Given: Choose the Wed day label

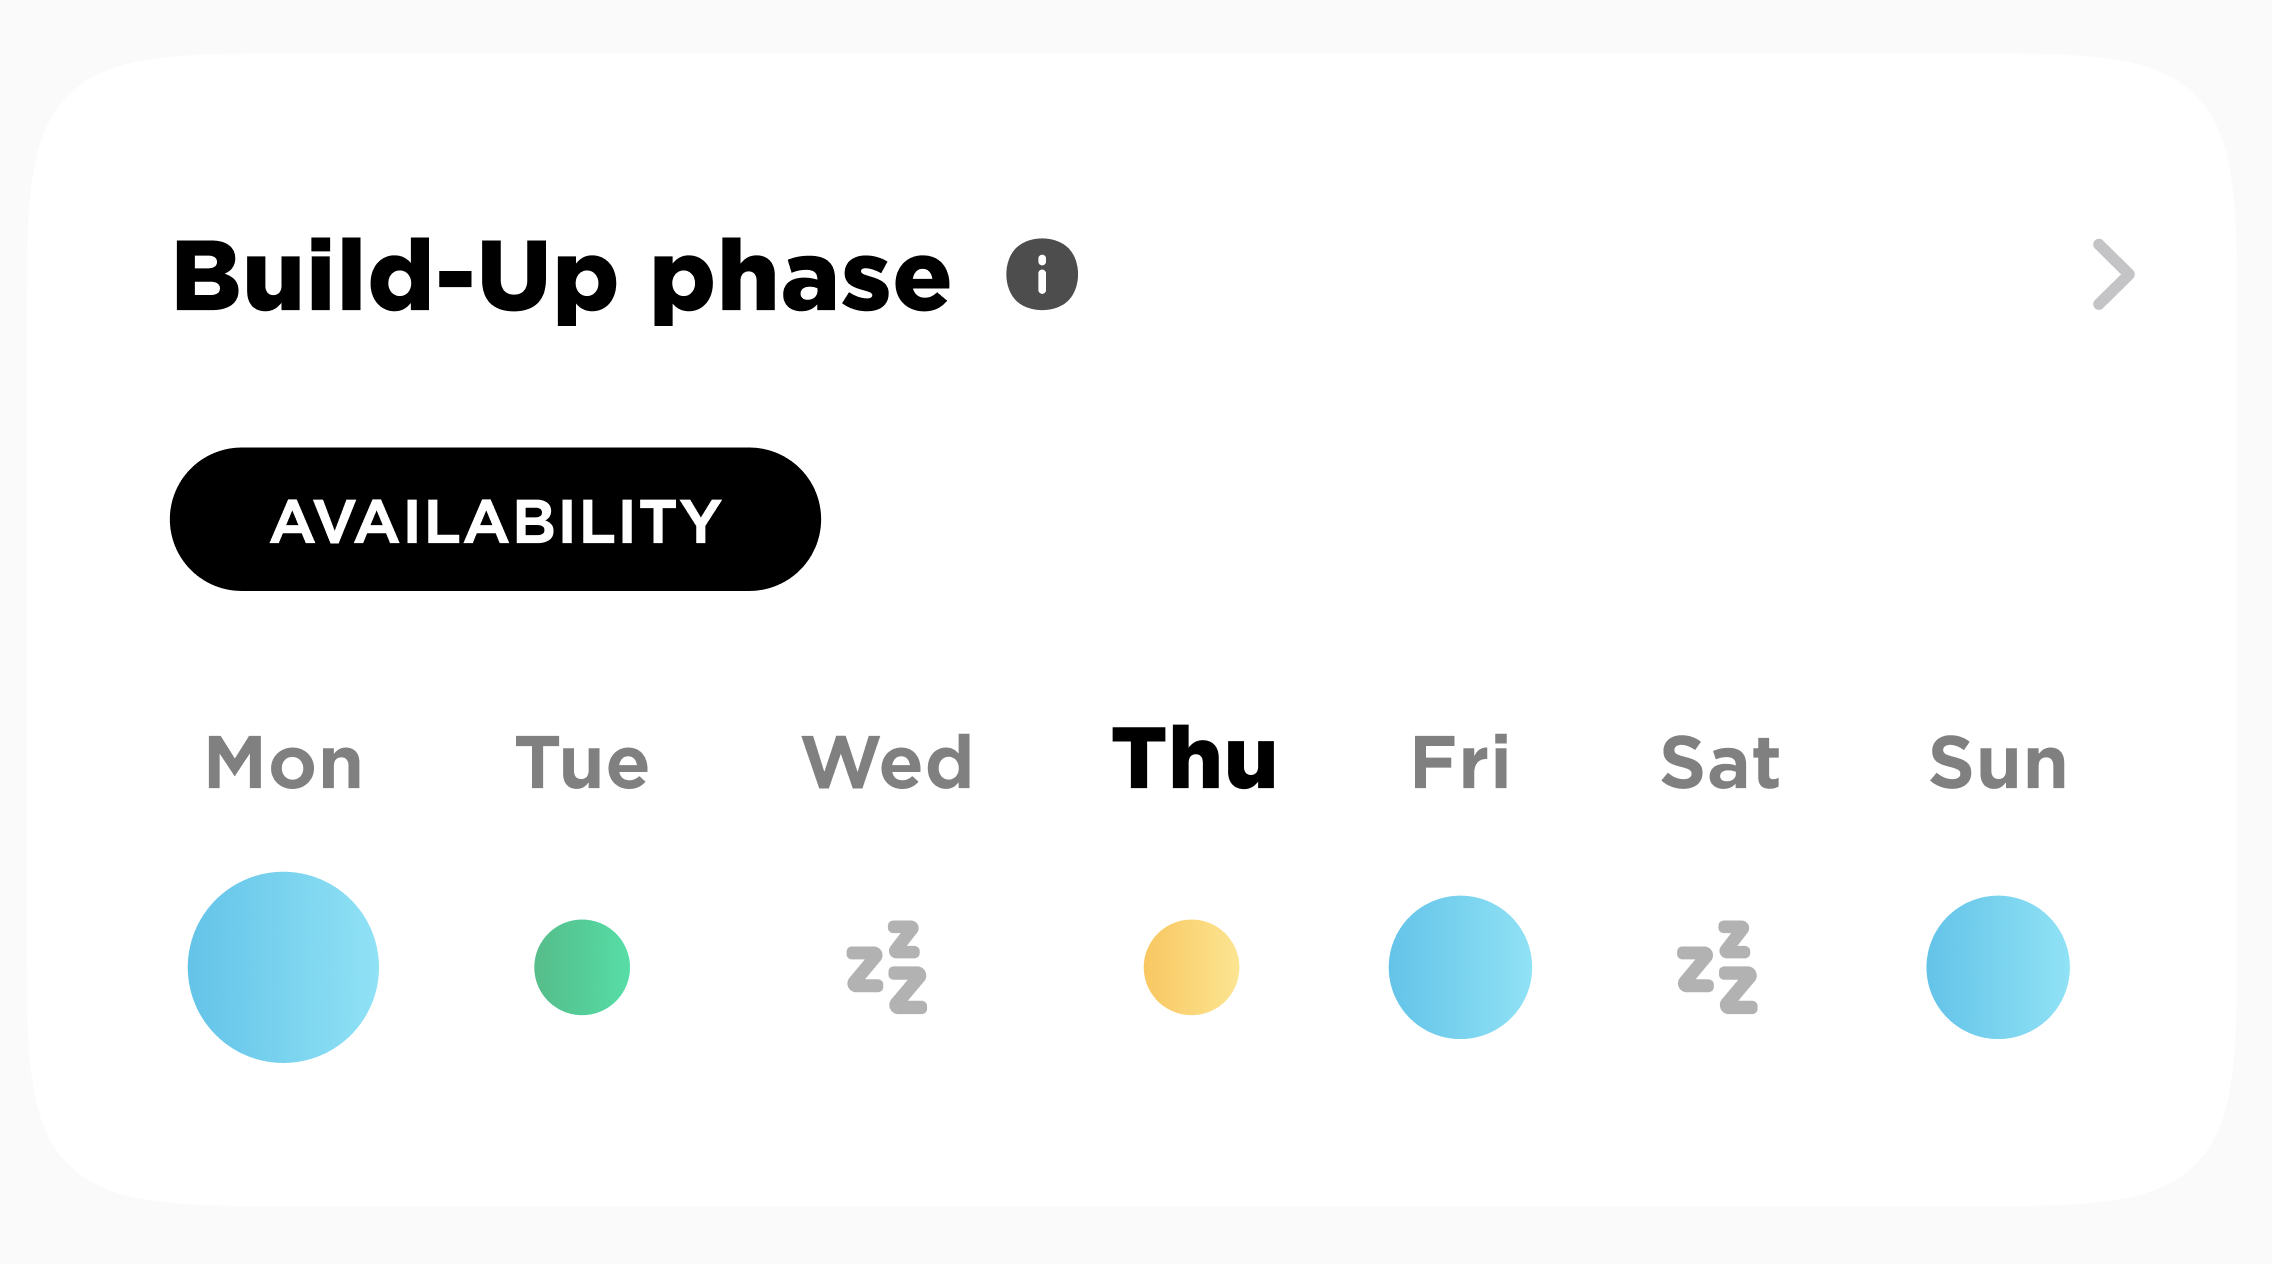Looking at the screenshot, I should point(887,763).
